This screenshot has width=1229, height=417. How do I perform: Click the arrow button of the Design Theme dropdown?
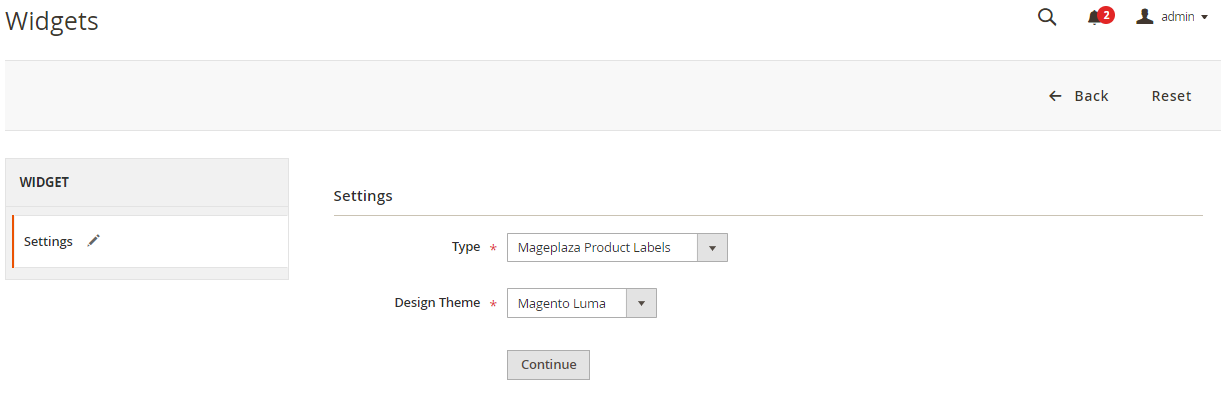(x=641, y=303)
